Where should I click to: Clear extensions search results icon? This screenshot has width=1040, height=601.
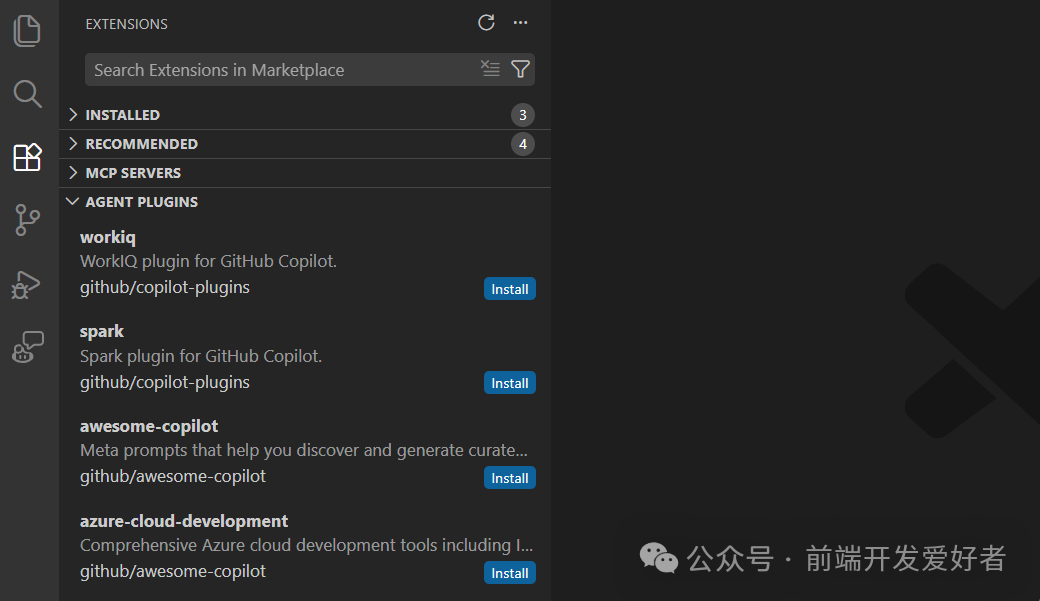click(x=490, y=69)
